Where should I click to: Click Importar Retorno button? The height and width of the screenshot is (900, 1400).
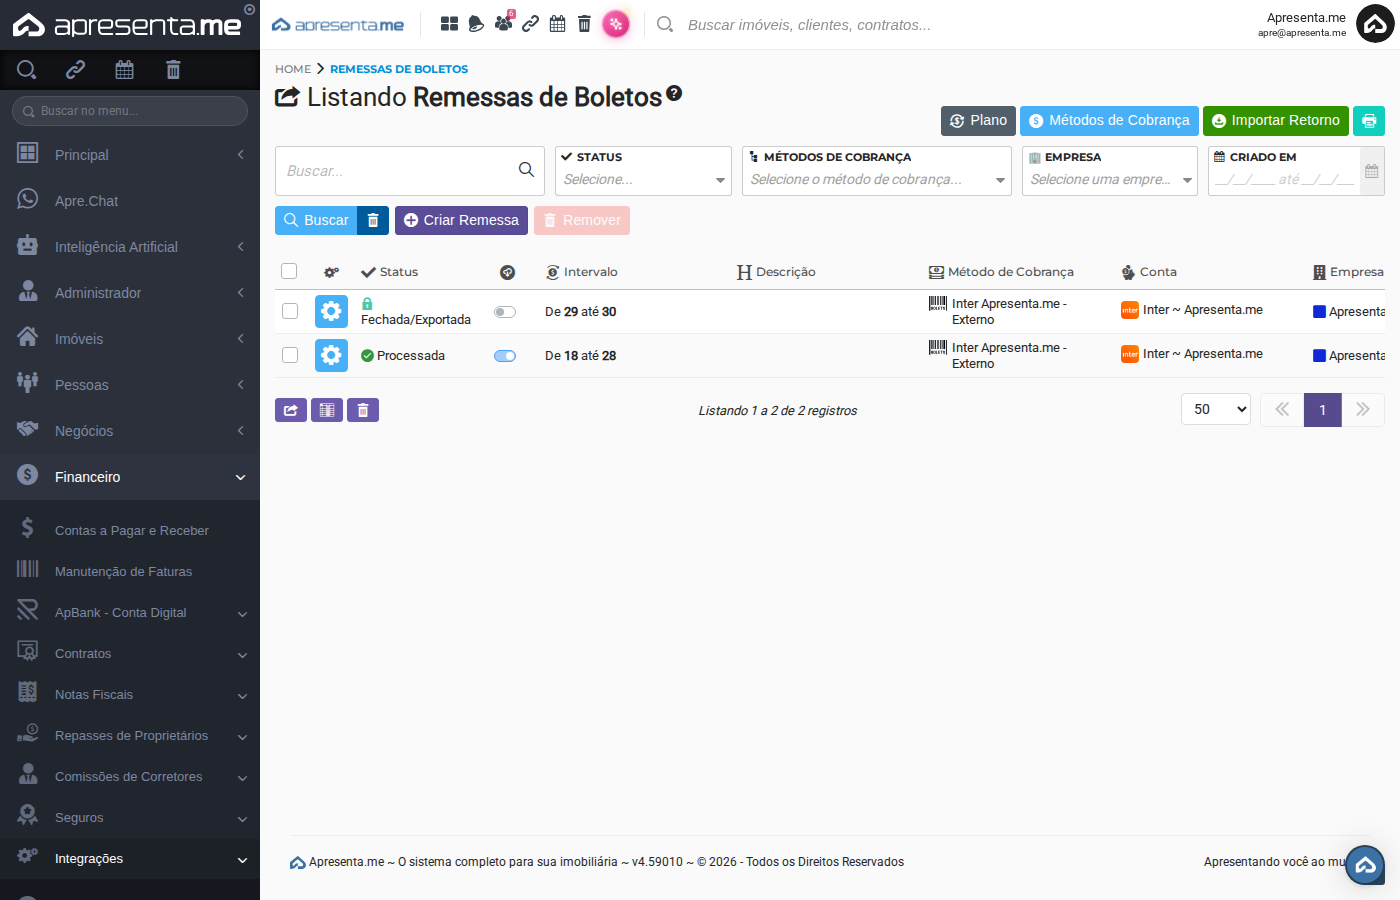(1276, 121)
